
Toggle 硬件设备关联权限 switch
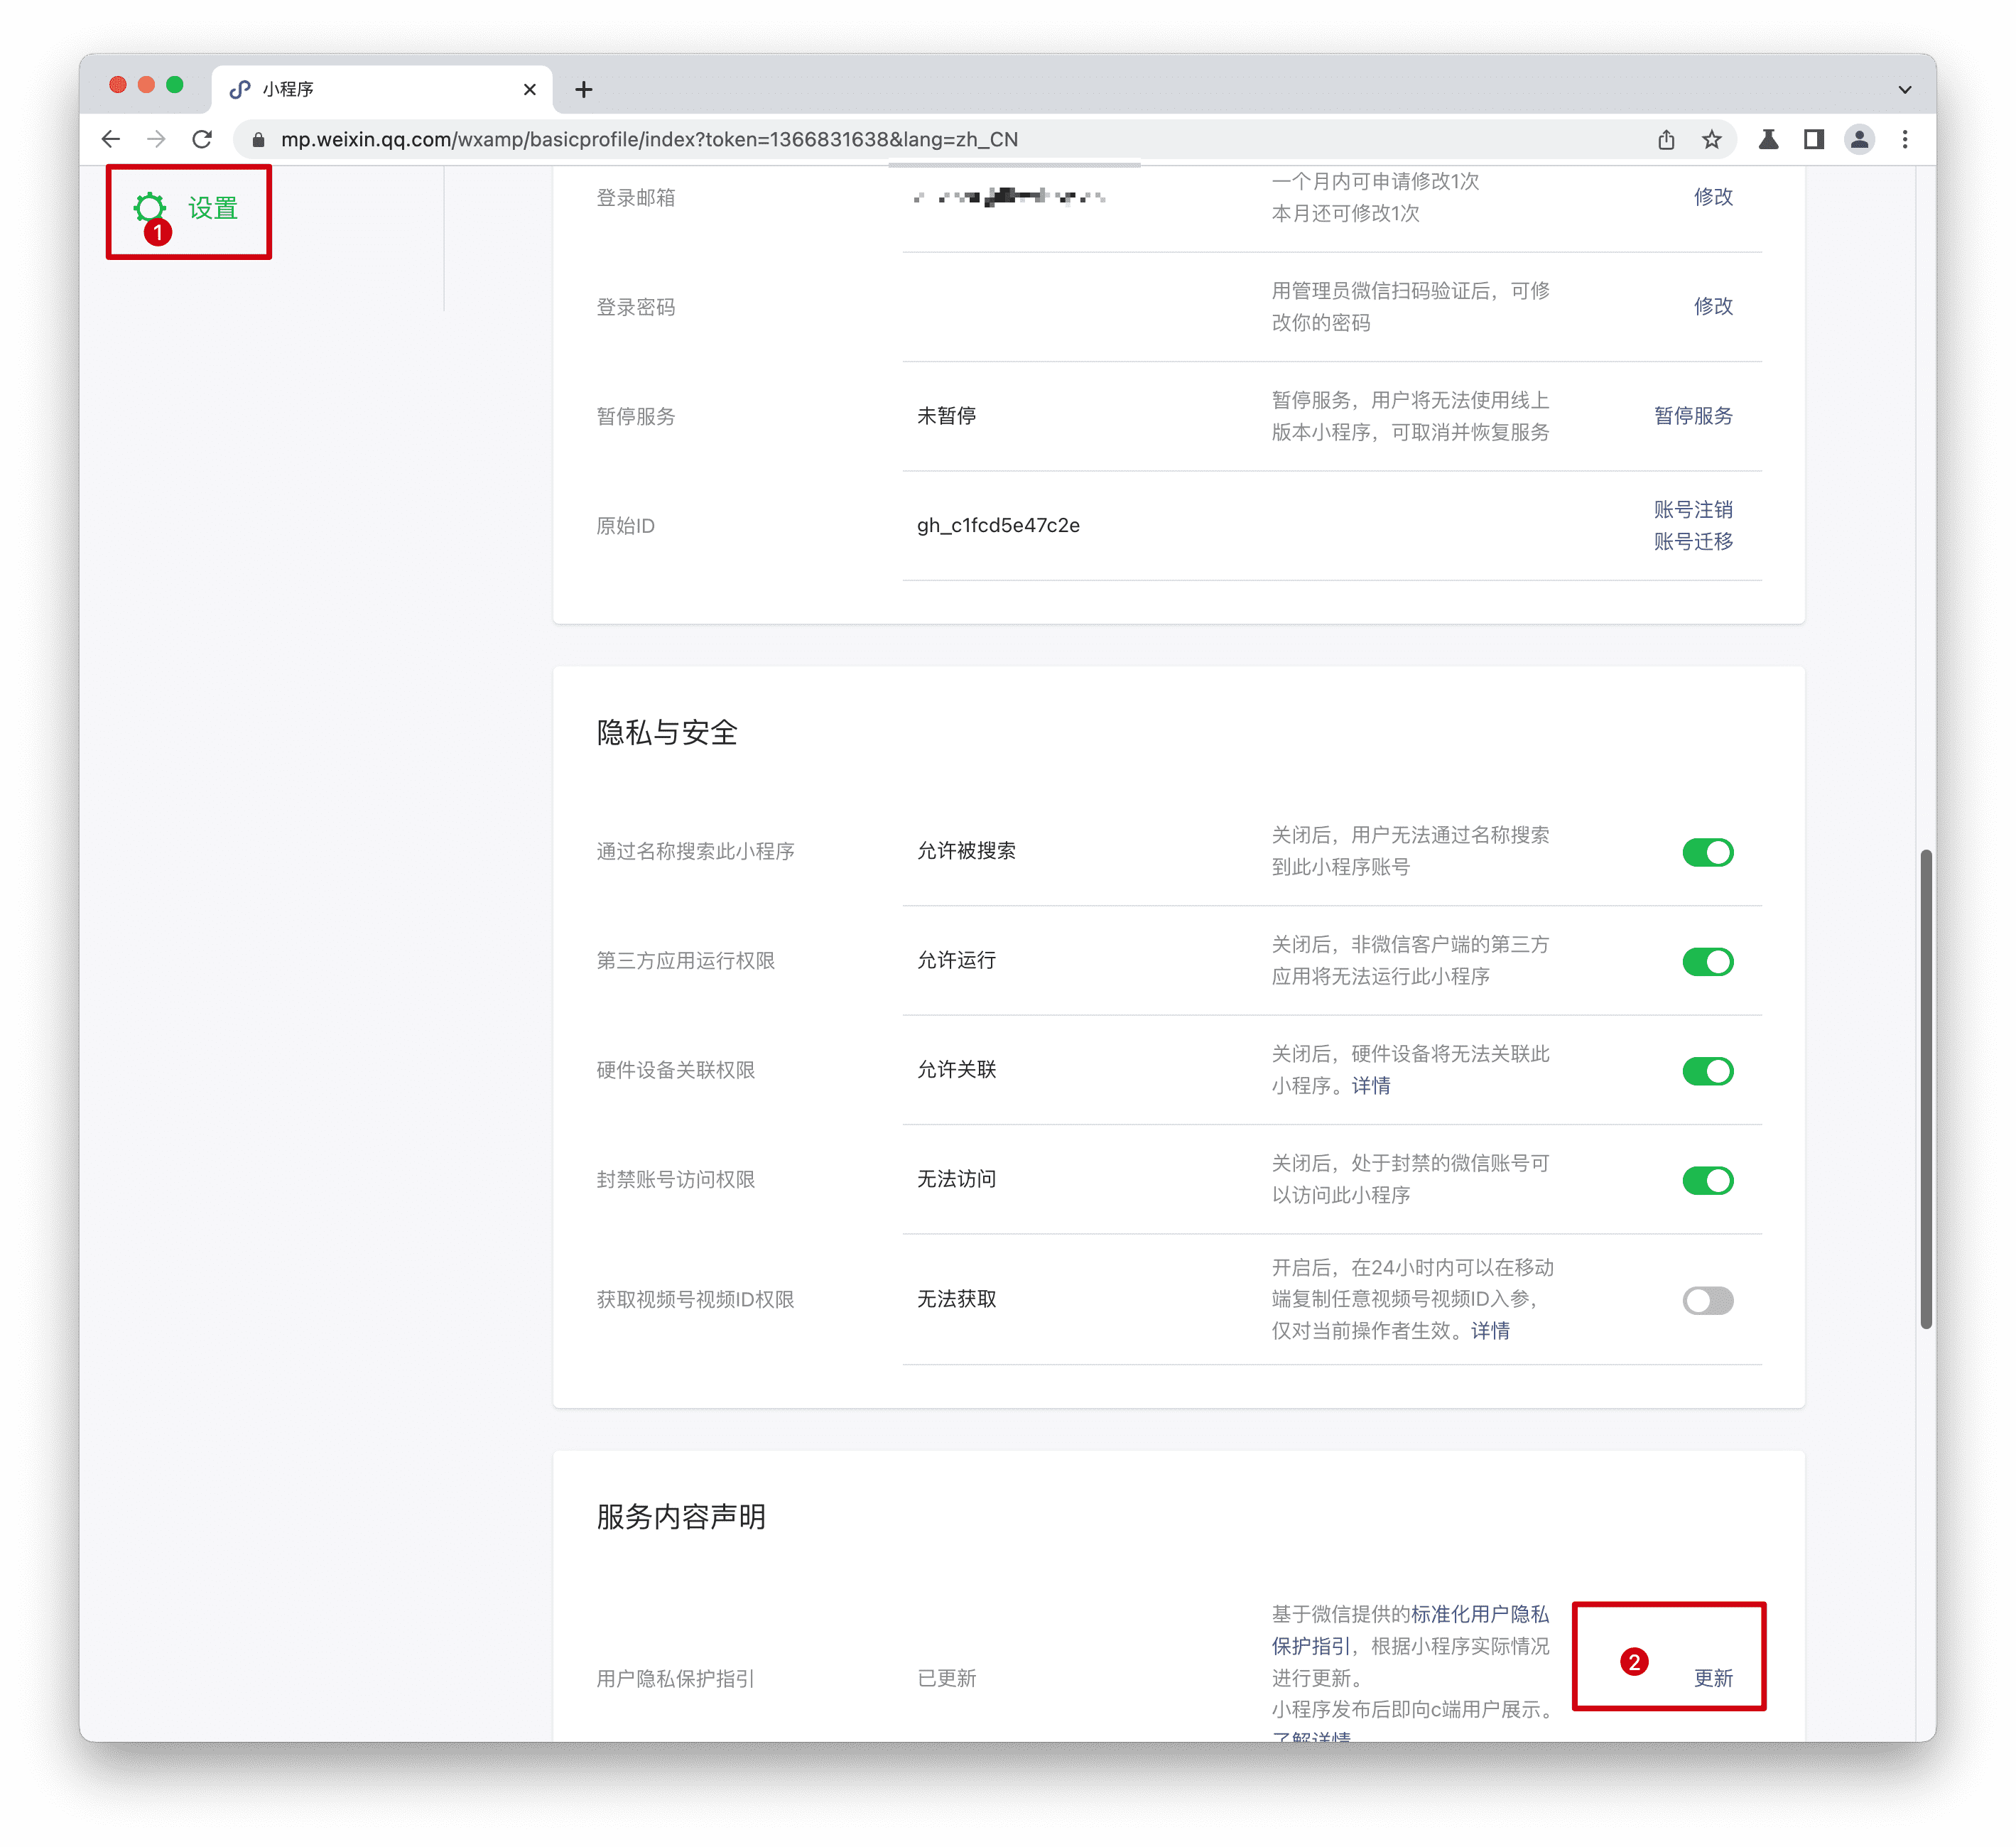pos(1708,1071)
